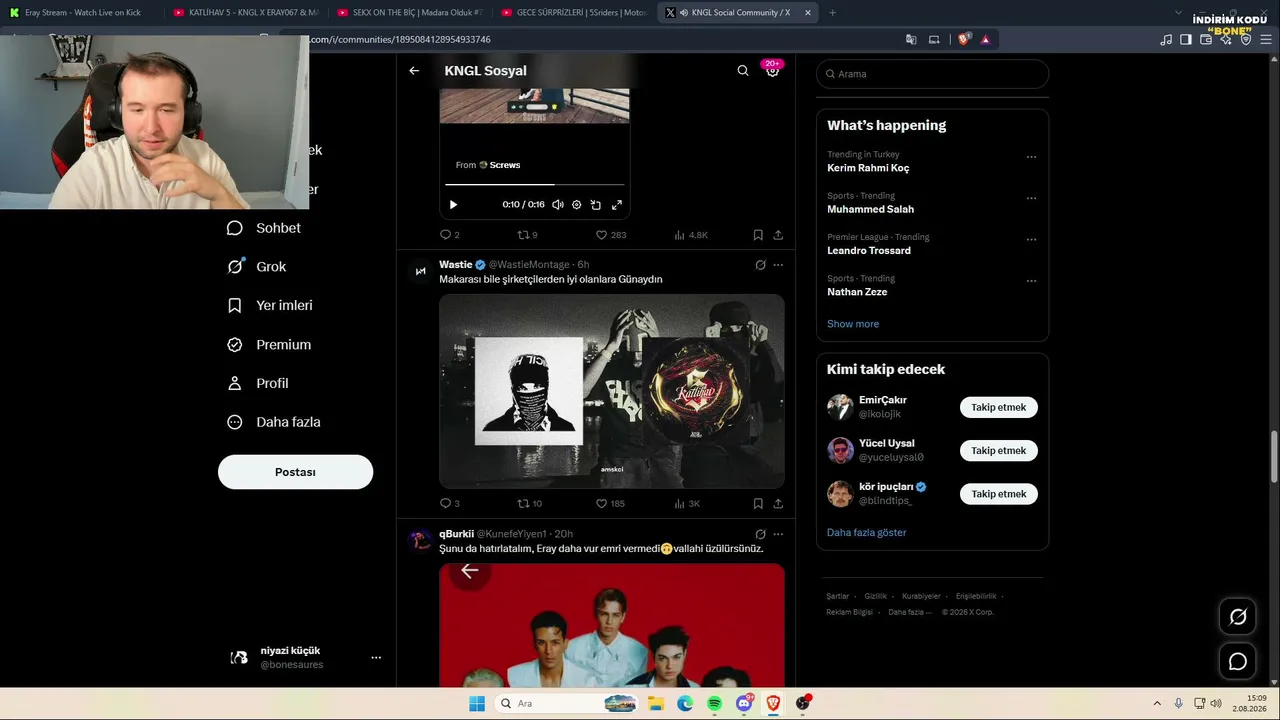The height and width of the screenshot is (720, 1280).
Task: Focus the Arama search field
Action: [x=932, y=74]
